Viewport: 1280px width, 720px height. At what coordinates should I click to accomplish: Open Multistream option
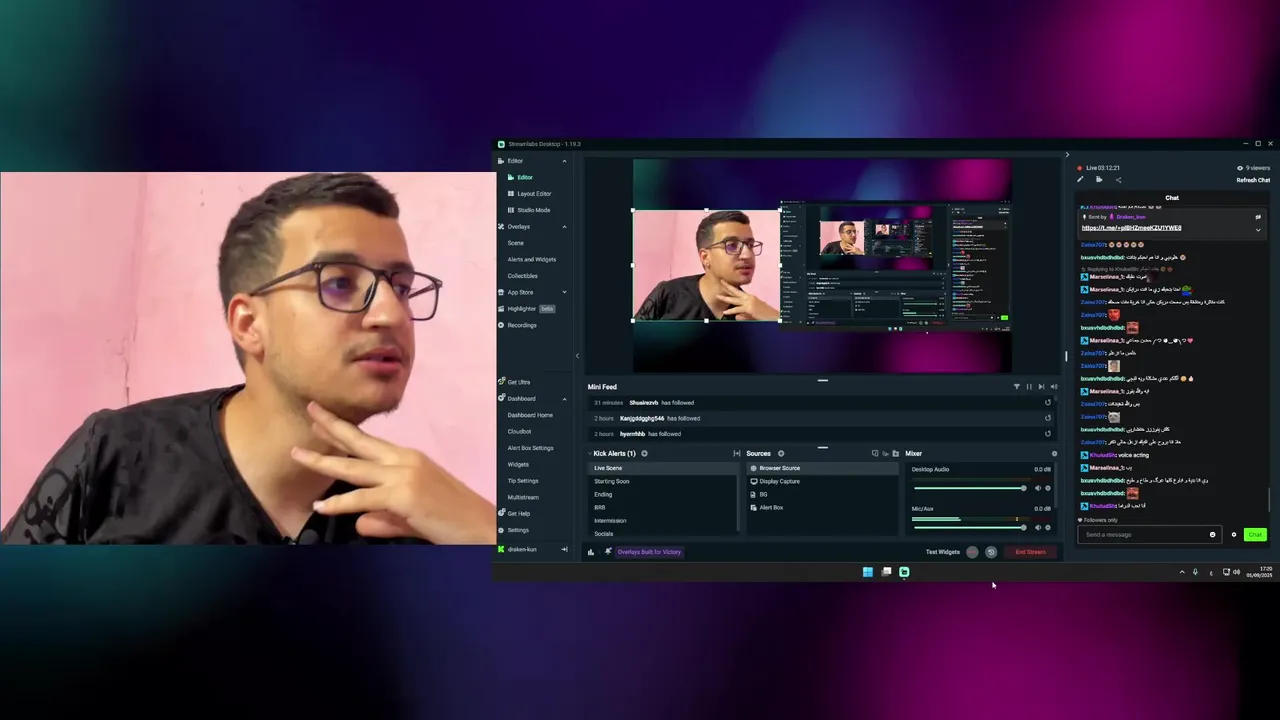523,497
